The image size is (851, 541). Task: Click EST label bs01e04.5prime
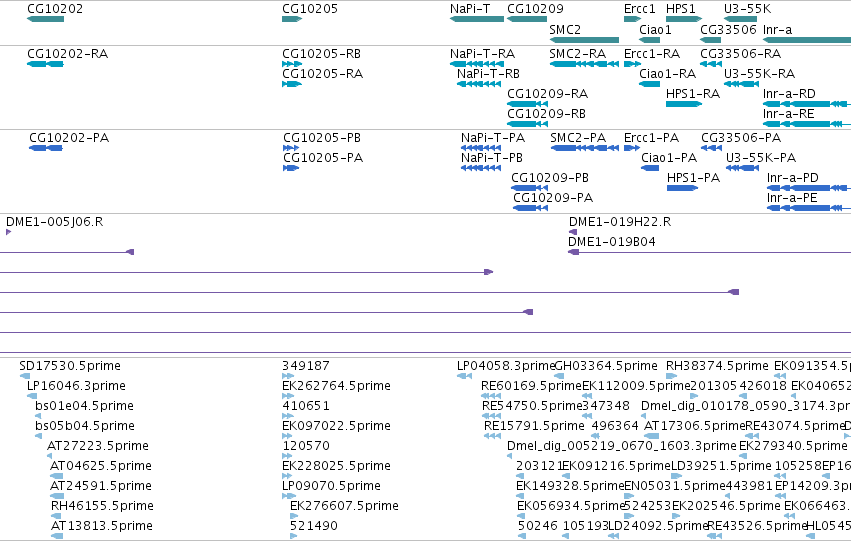(x=84, y=406)
